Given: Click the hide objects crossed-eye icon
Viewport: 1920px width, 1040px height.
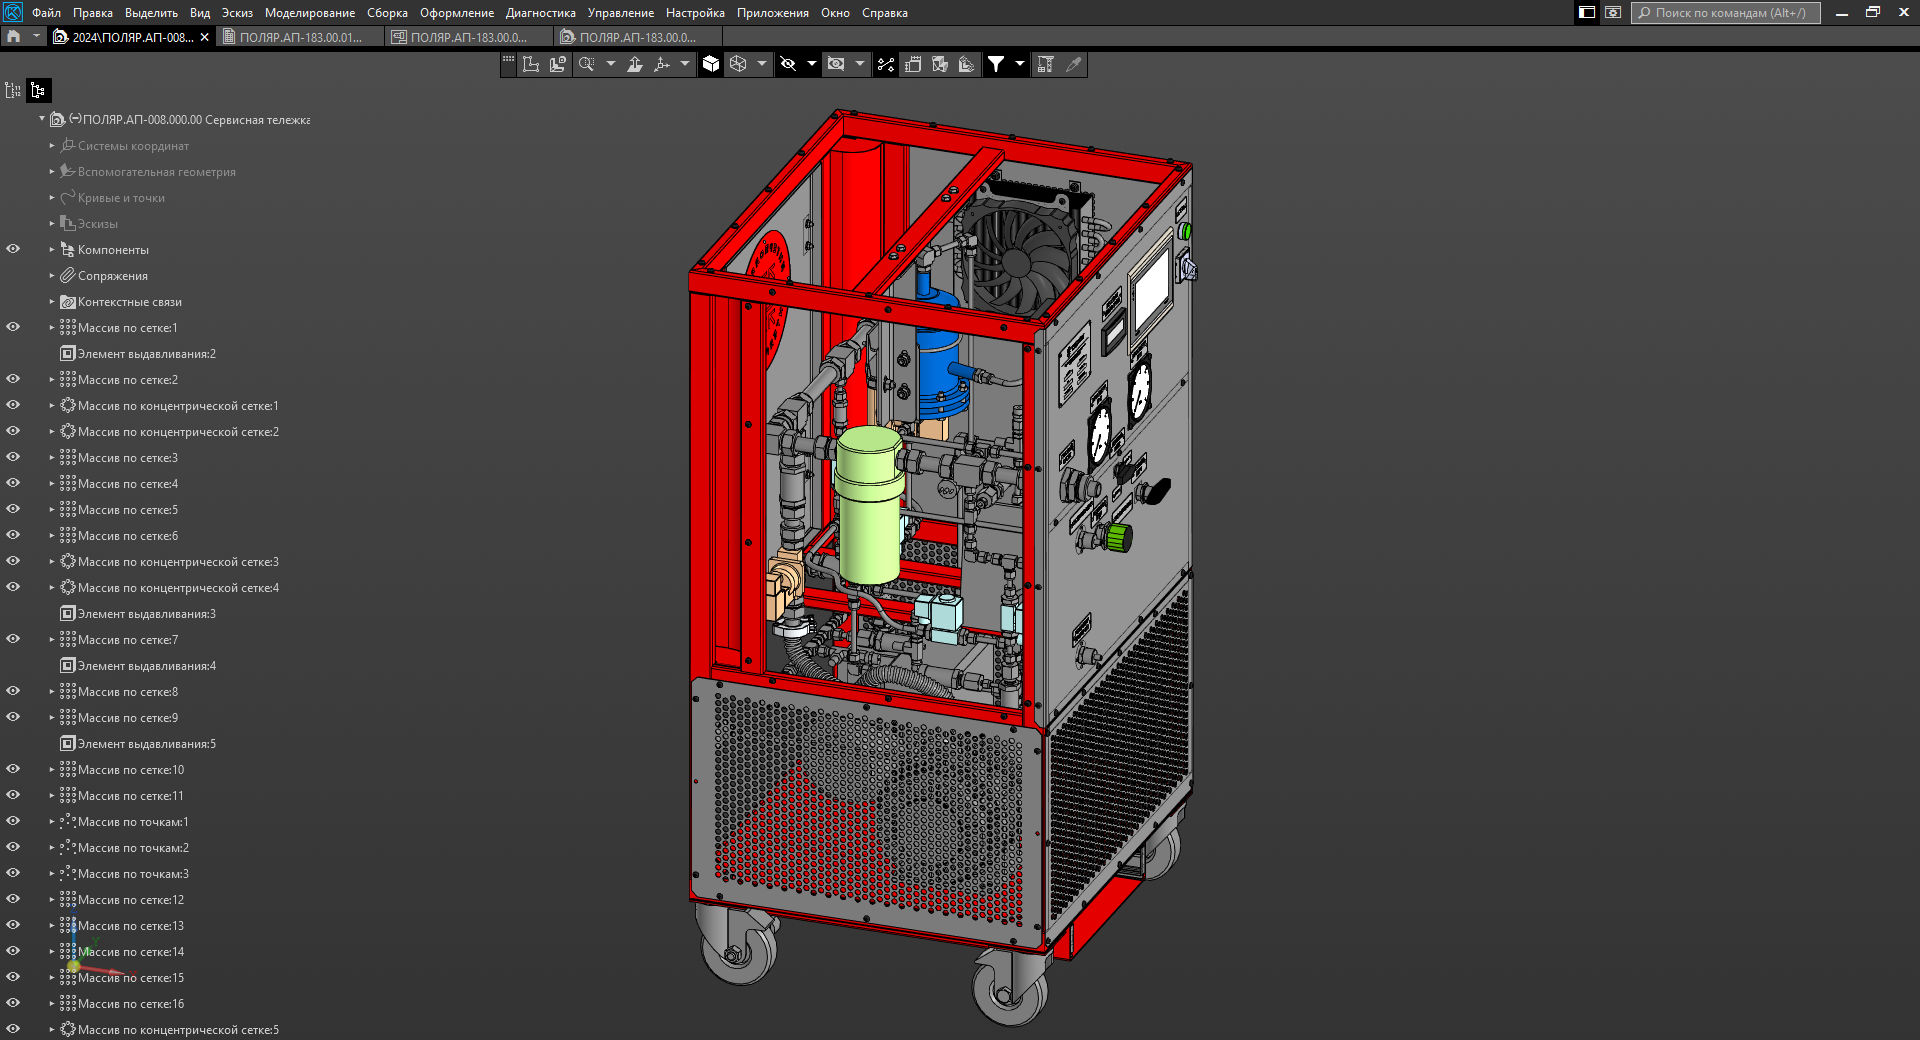Looking at the screenshot, I should coord(788,64).
